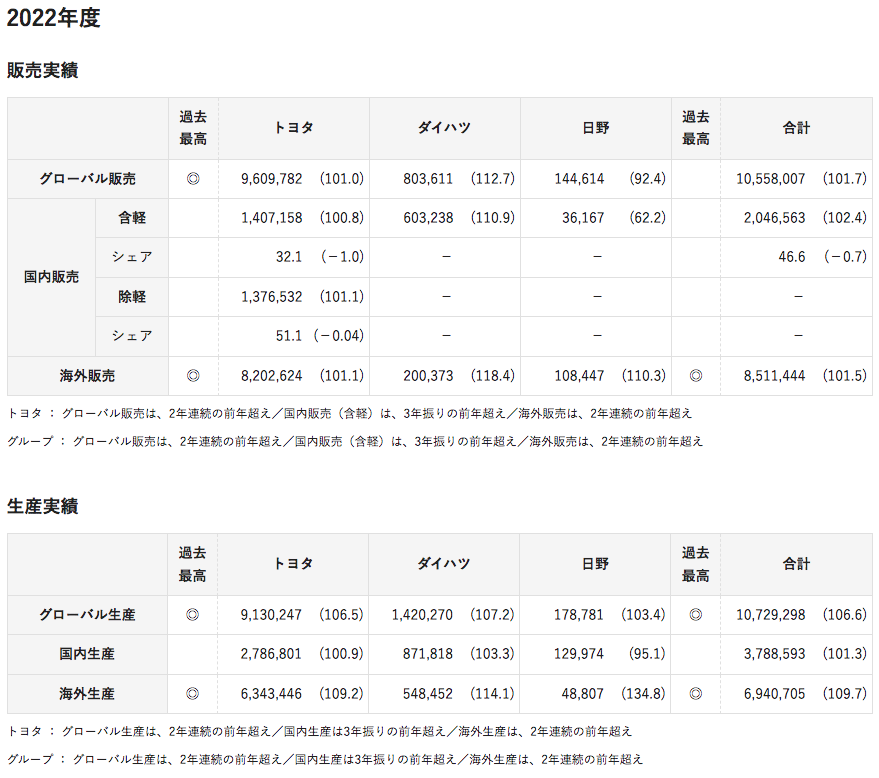The width and height of the screenshot is (879, 778).
Task: Click the ◎ record mark in グローバル販売 row
Action: tap(193, 179)
